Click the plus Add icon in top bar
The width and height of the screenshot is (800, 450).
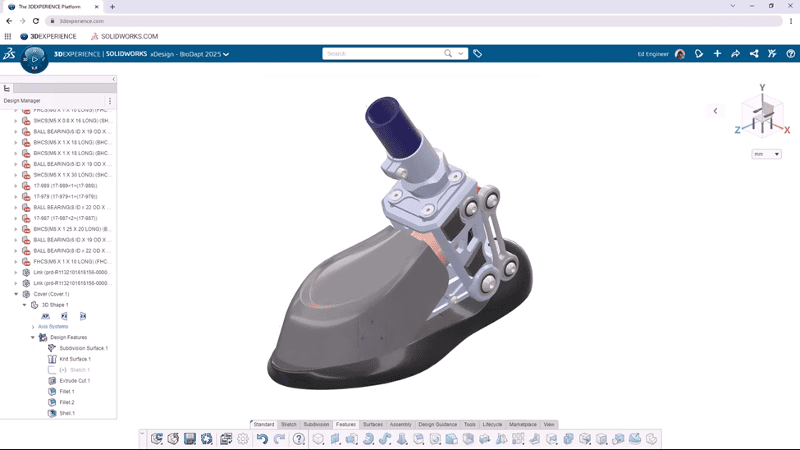tap(717, 53)
